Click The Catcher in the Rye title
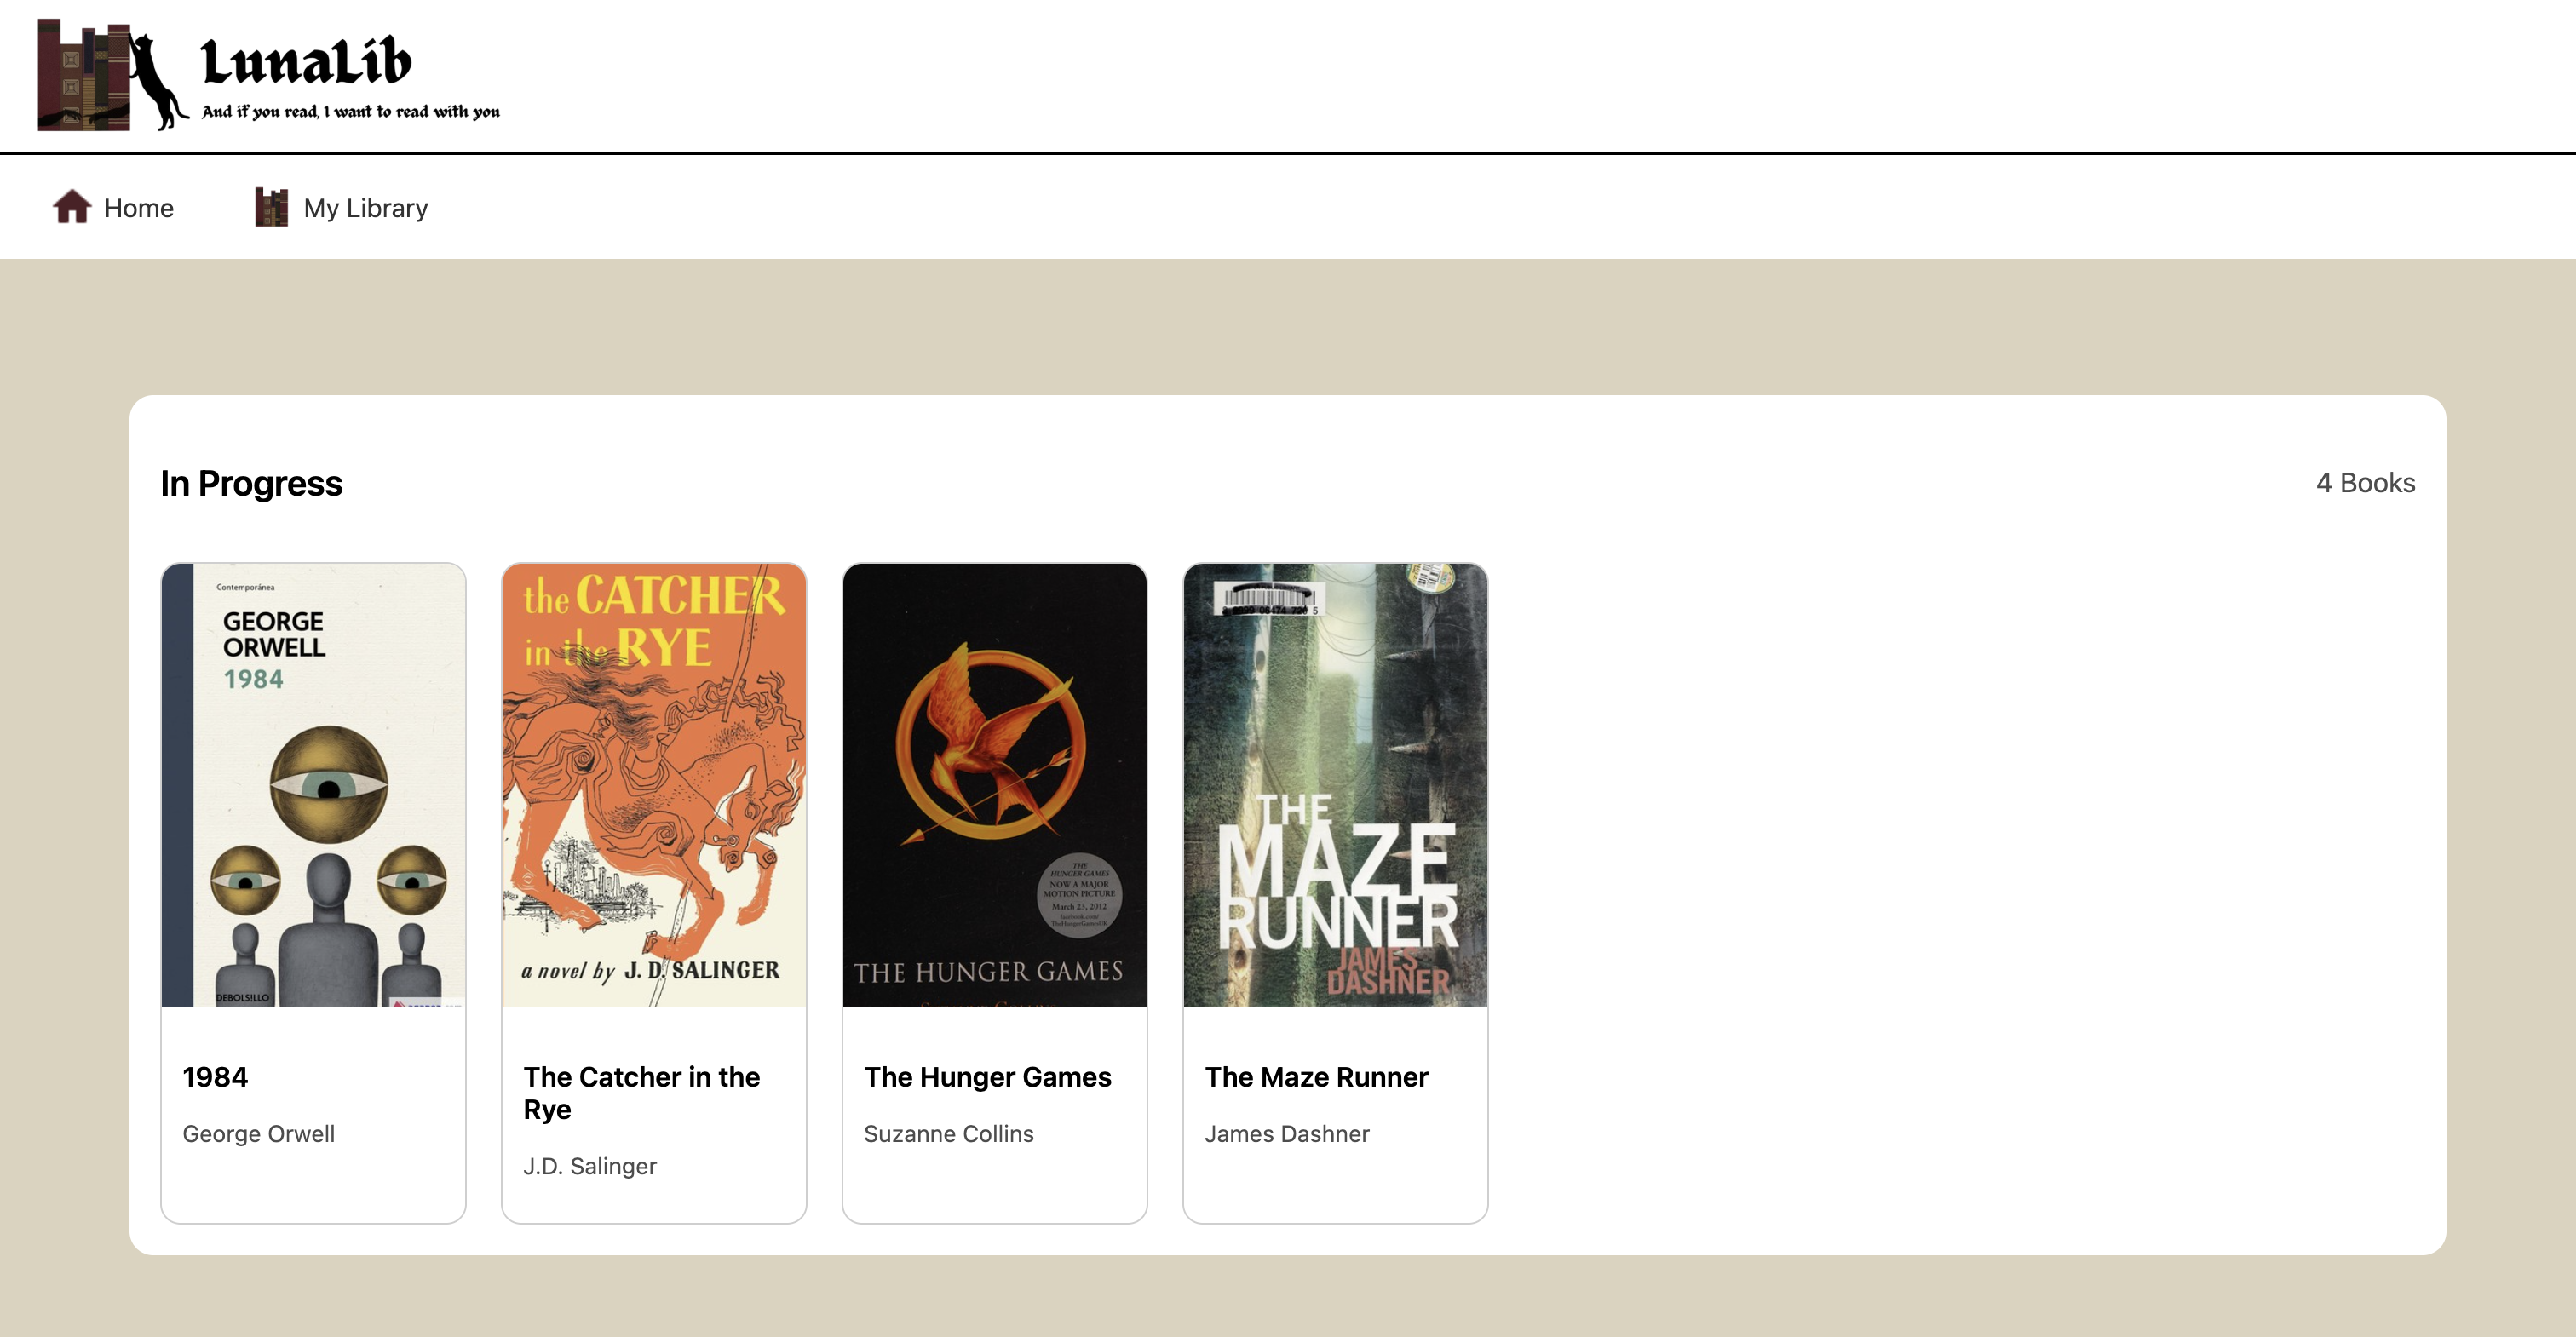 [x=641, y=1093]
